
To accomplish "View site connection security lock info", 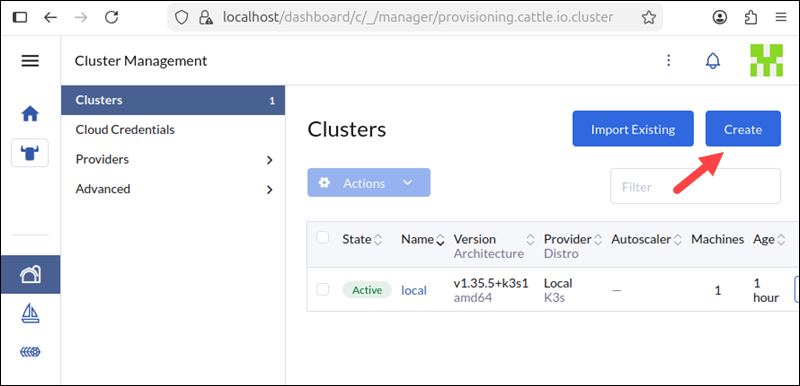I will point(206,18).
